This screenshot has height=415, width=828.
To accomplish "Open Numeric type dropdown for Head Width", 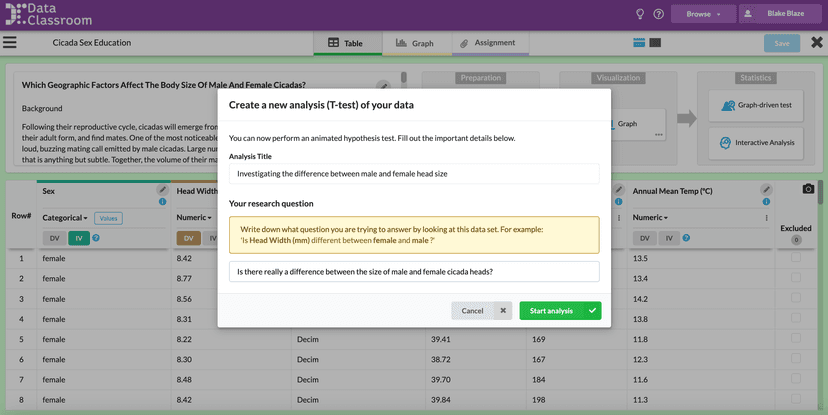I will (x=194, y=218).
